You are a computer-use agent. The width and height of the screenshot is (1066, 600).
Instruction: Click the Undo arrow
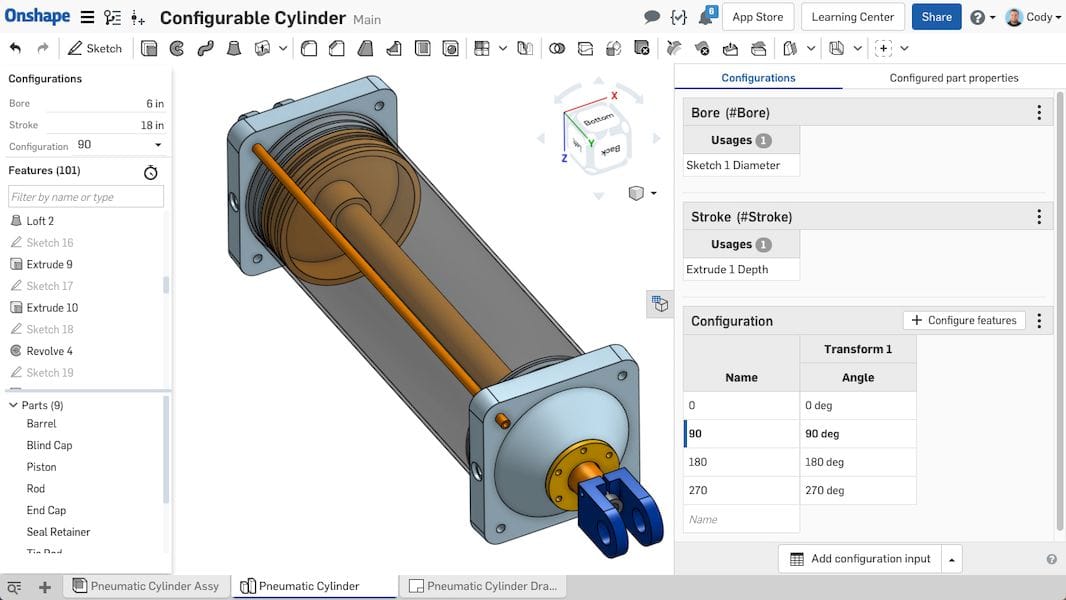click(x=15, y=48)
